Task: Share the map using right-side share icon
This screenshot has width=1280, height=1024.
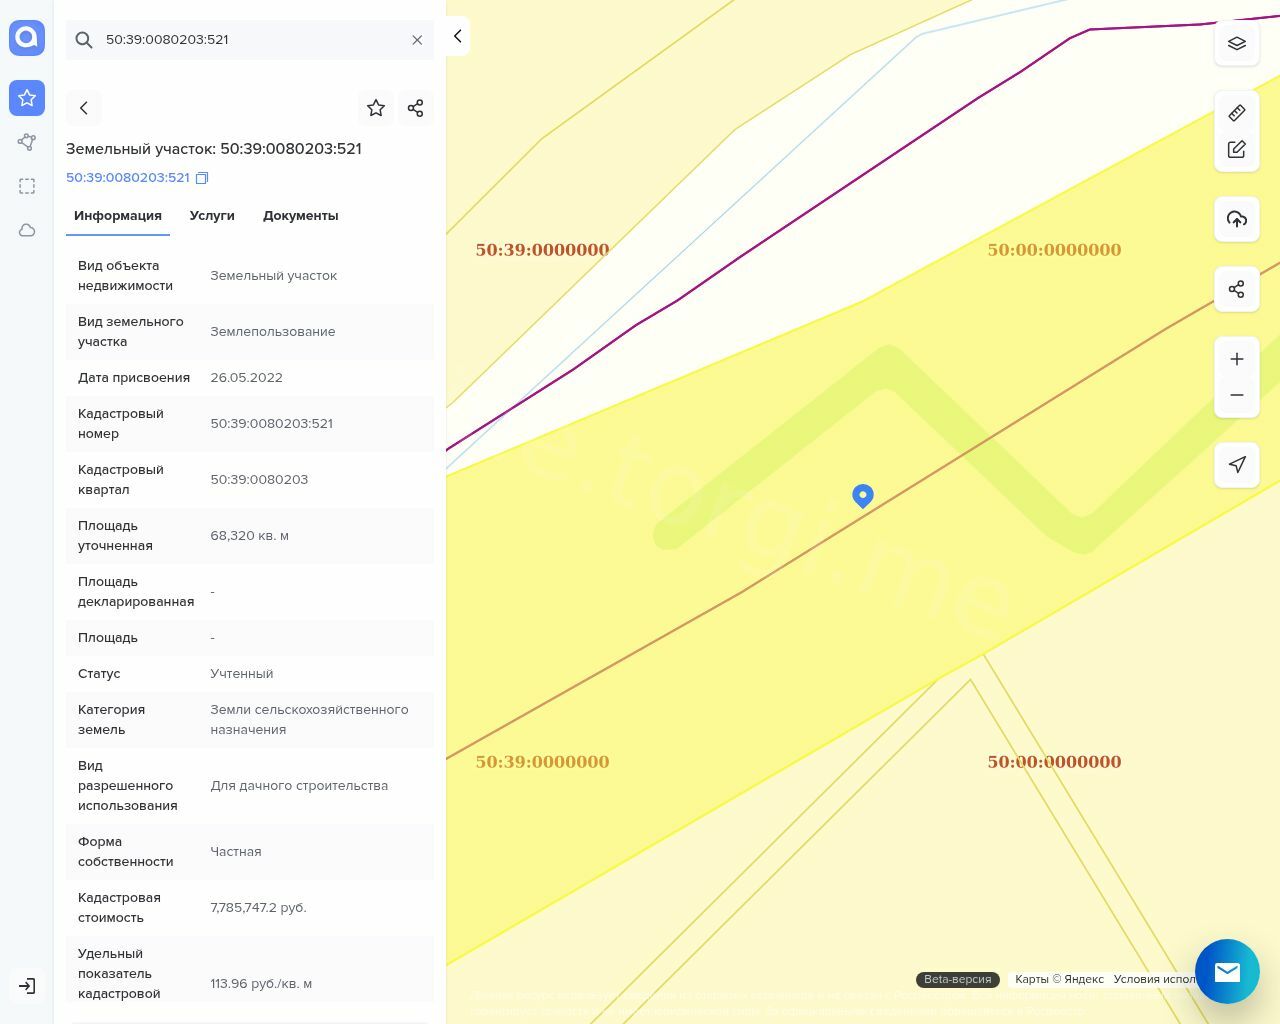Action: [x=1236, y=289]
